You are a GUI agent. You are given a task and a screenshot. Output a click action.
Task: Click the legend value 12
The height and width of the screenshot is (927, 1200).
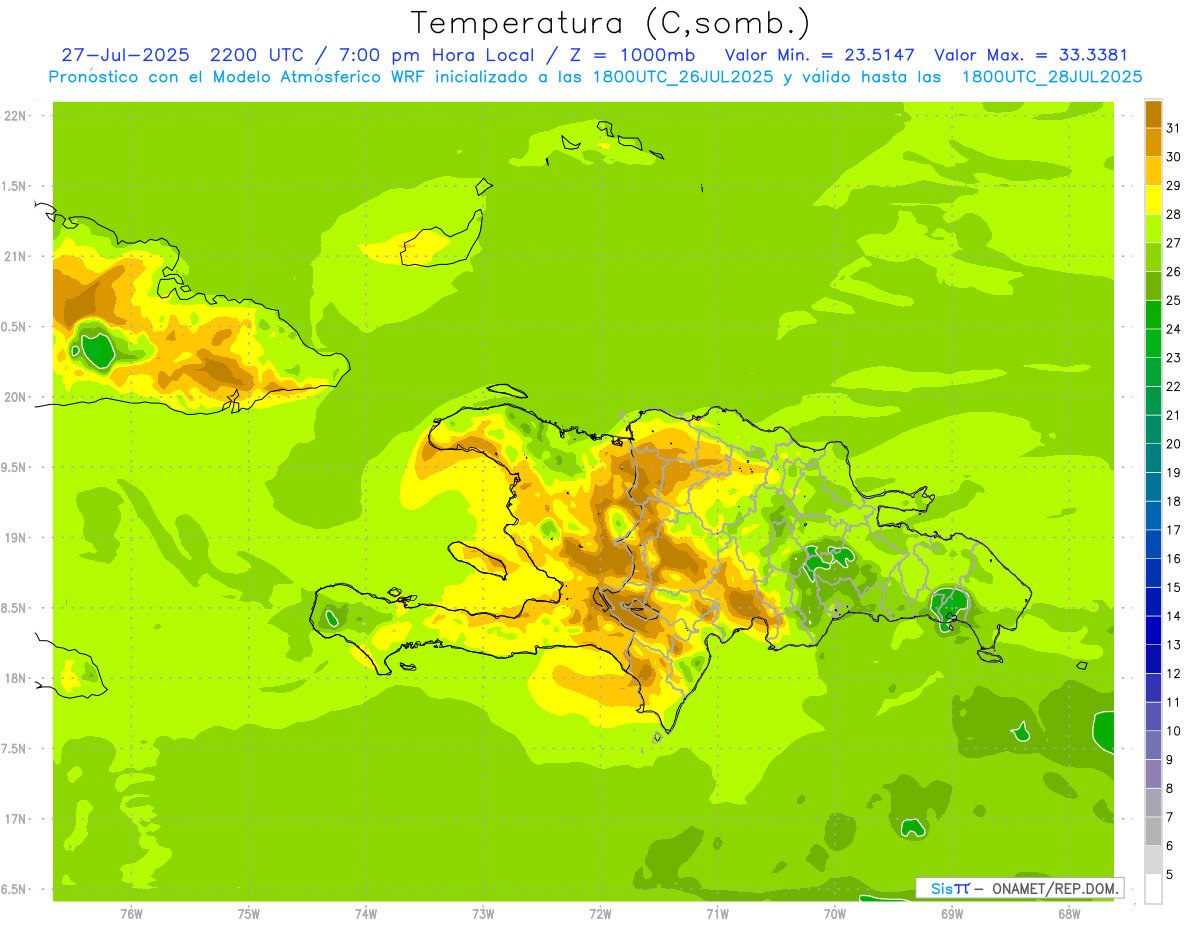tap(1173, 673)
